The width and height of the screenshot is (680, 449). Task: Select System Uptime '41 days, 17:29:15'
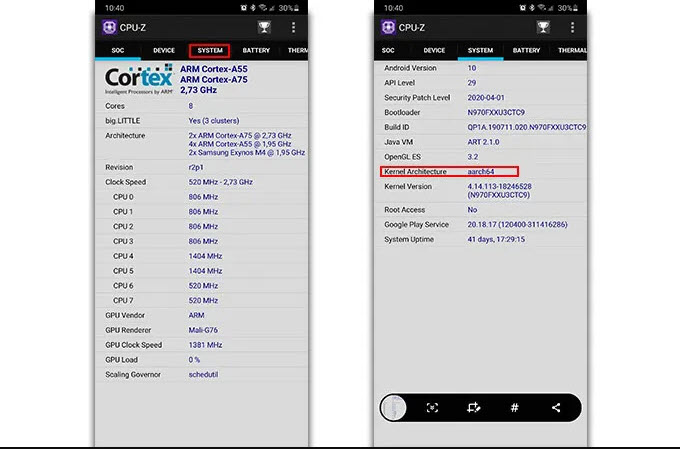(x=496, y=239)
